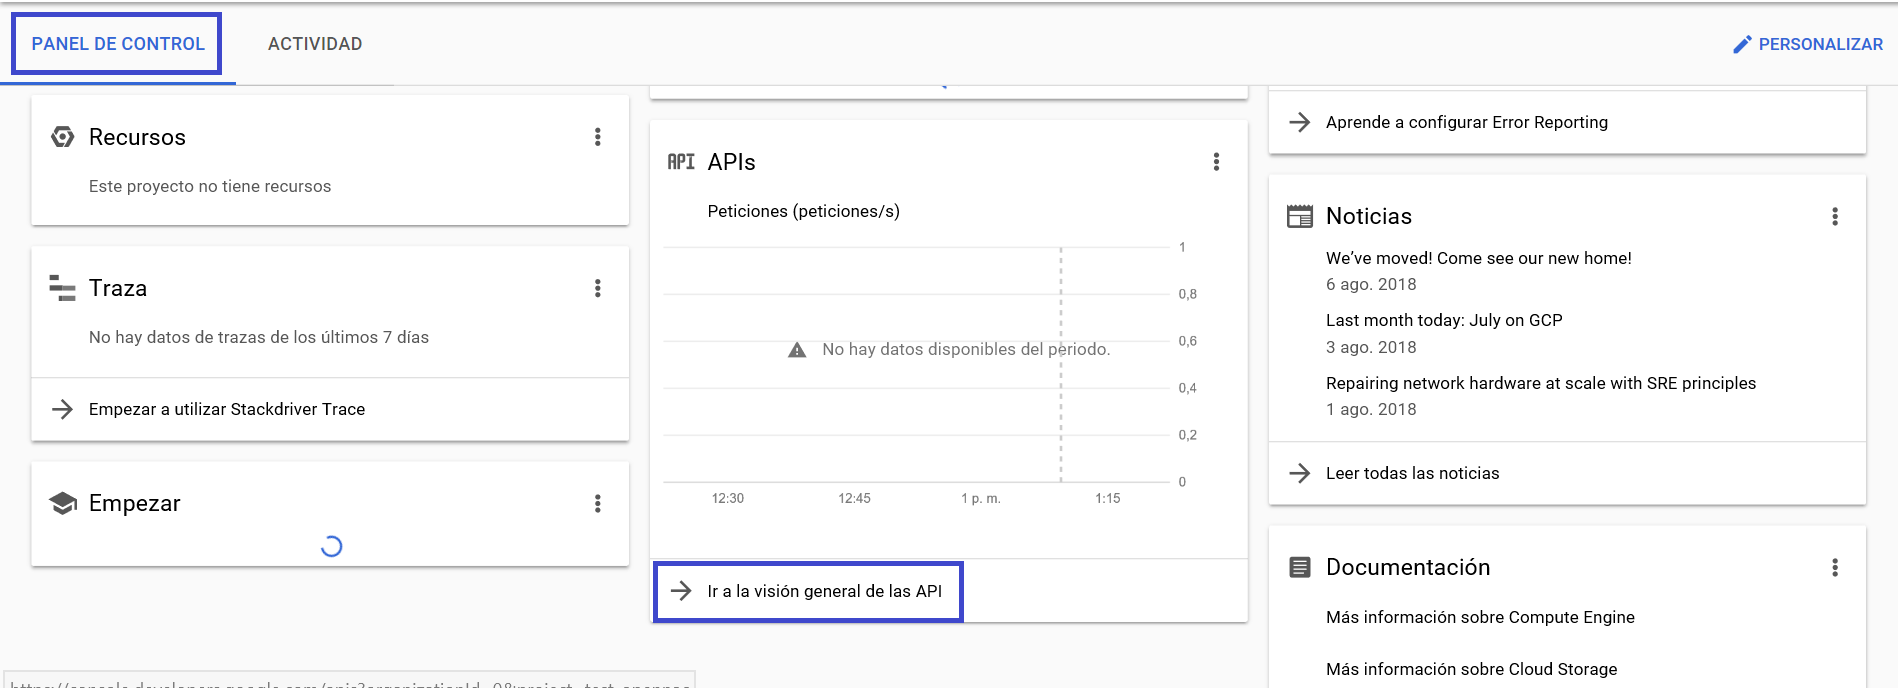Expand the Noticias card options menu
Image resolution: width=1898 pixels, height=688 pixels.
(1835, 216)
